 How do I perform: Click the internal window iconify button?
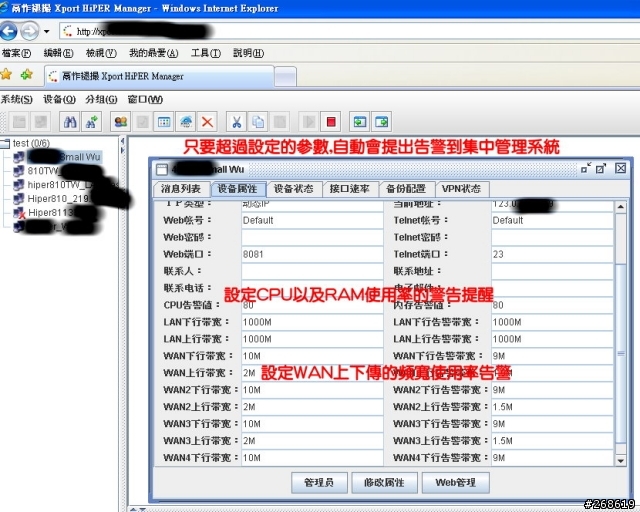tap(586, 168)
